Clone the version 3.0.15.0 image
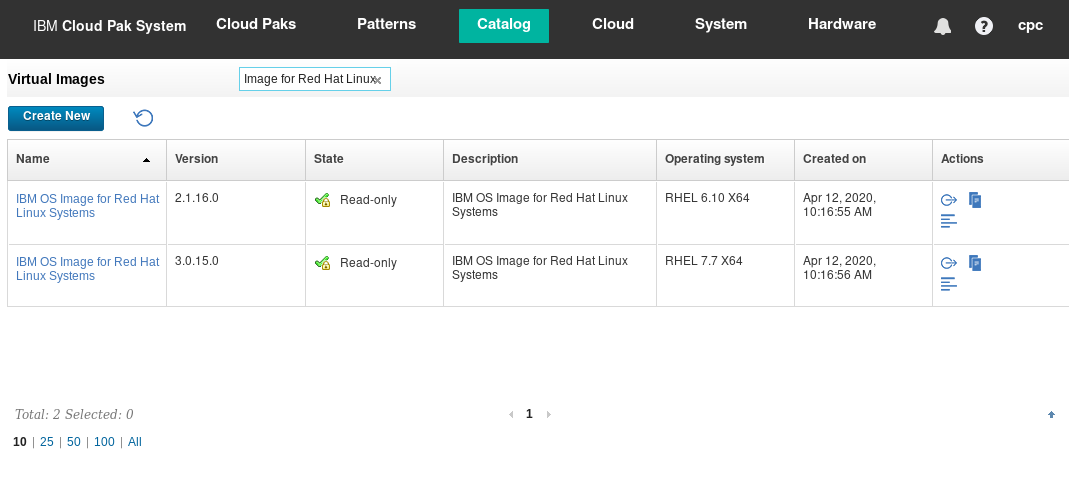Image resolution: width=1069 pixels, height=481 pixels. (975, 263)
